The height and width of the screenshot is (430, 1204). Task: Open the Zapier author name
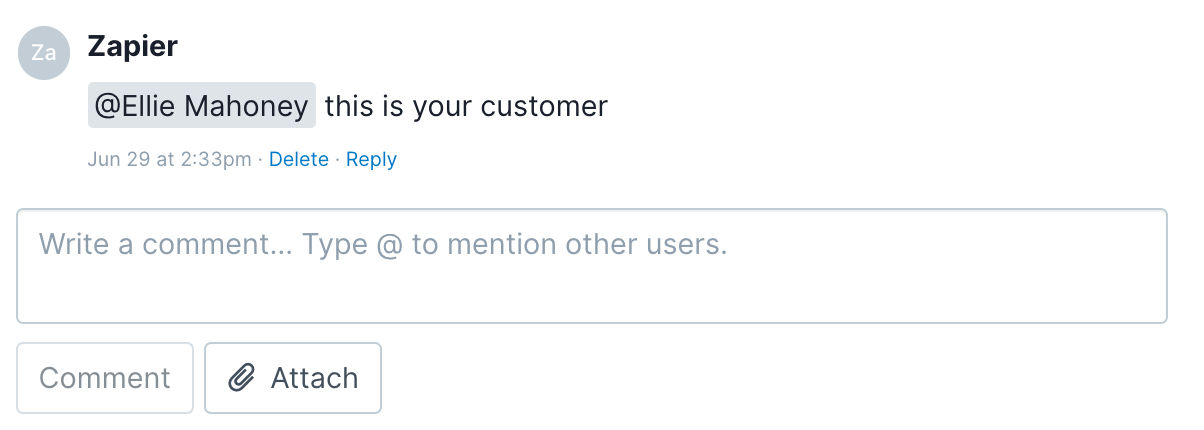pyautogui.click(x=133, y=46)
